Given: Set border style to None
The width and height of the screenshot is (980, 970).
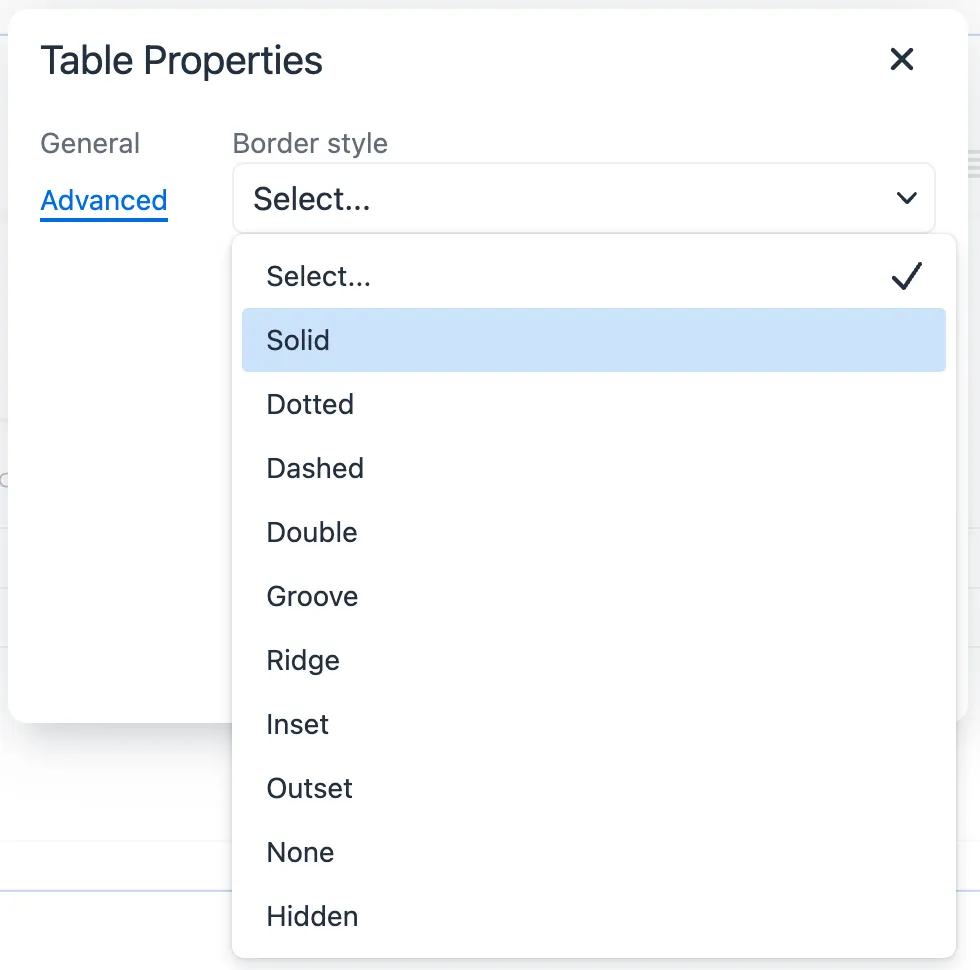Looking at the screenshot, I should (x=300, y=853).
